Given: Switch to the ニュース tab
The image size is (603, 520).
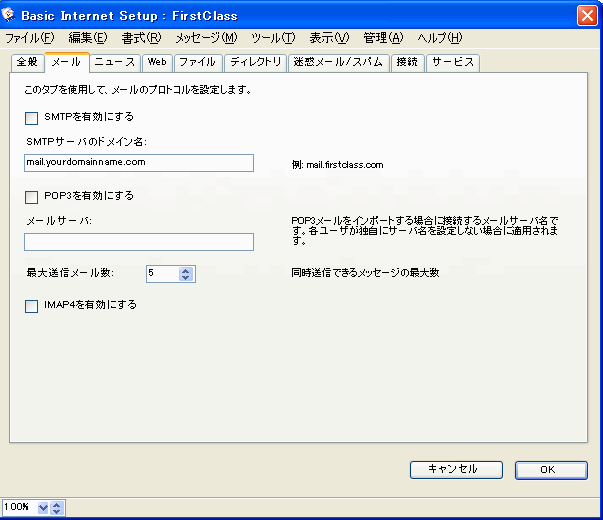Looking at the screenshot, I should pyautogui.click(x=115, y=62).
